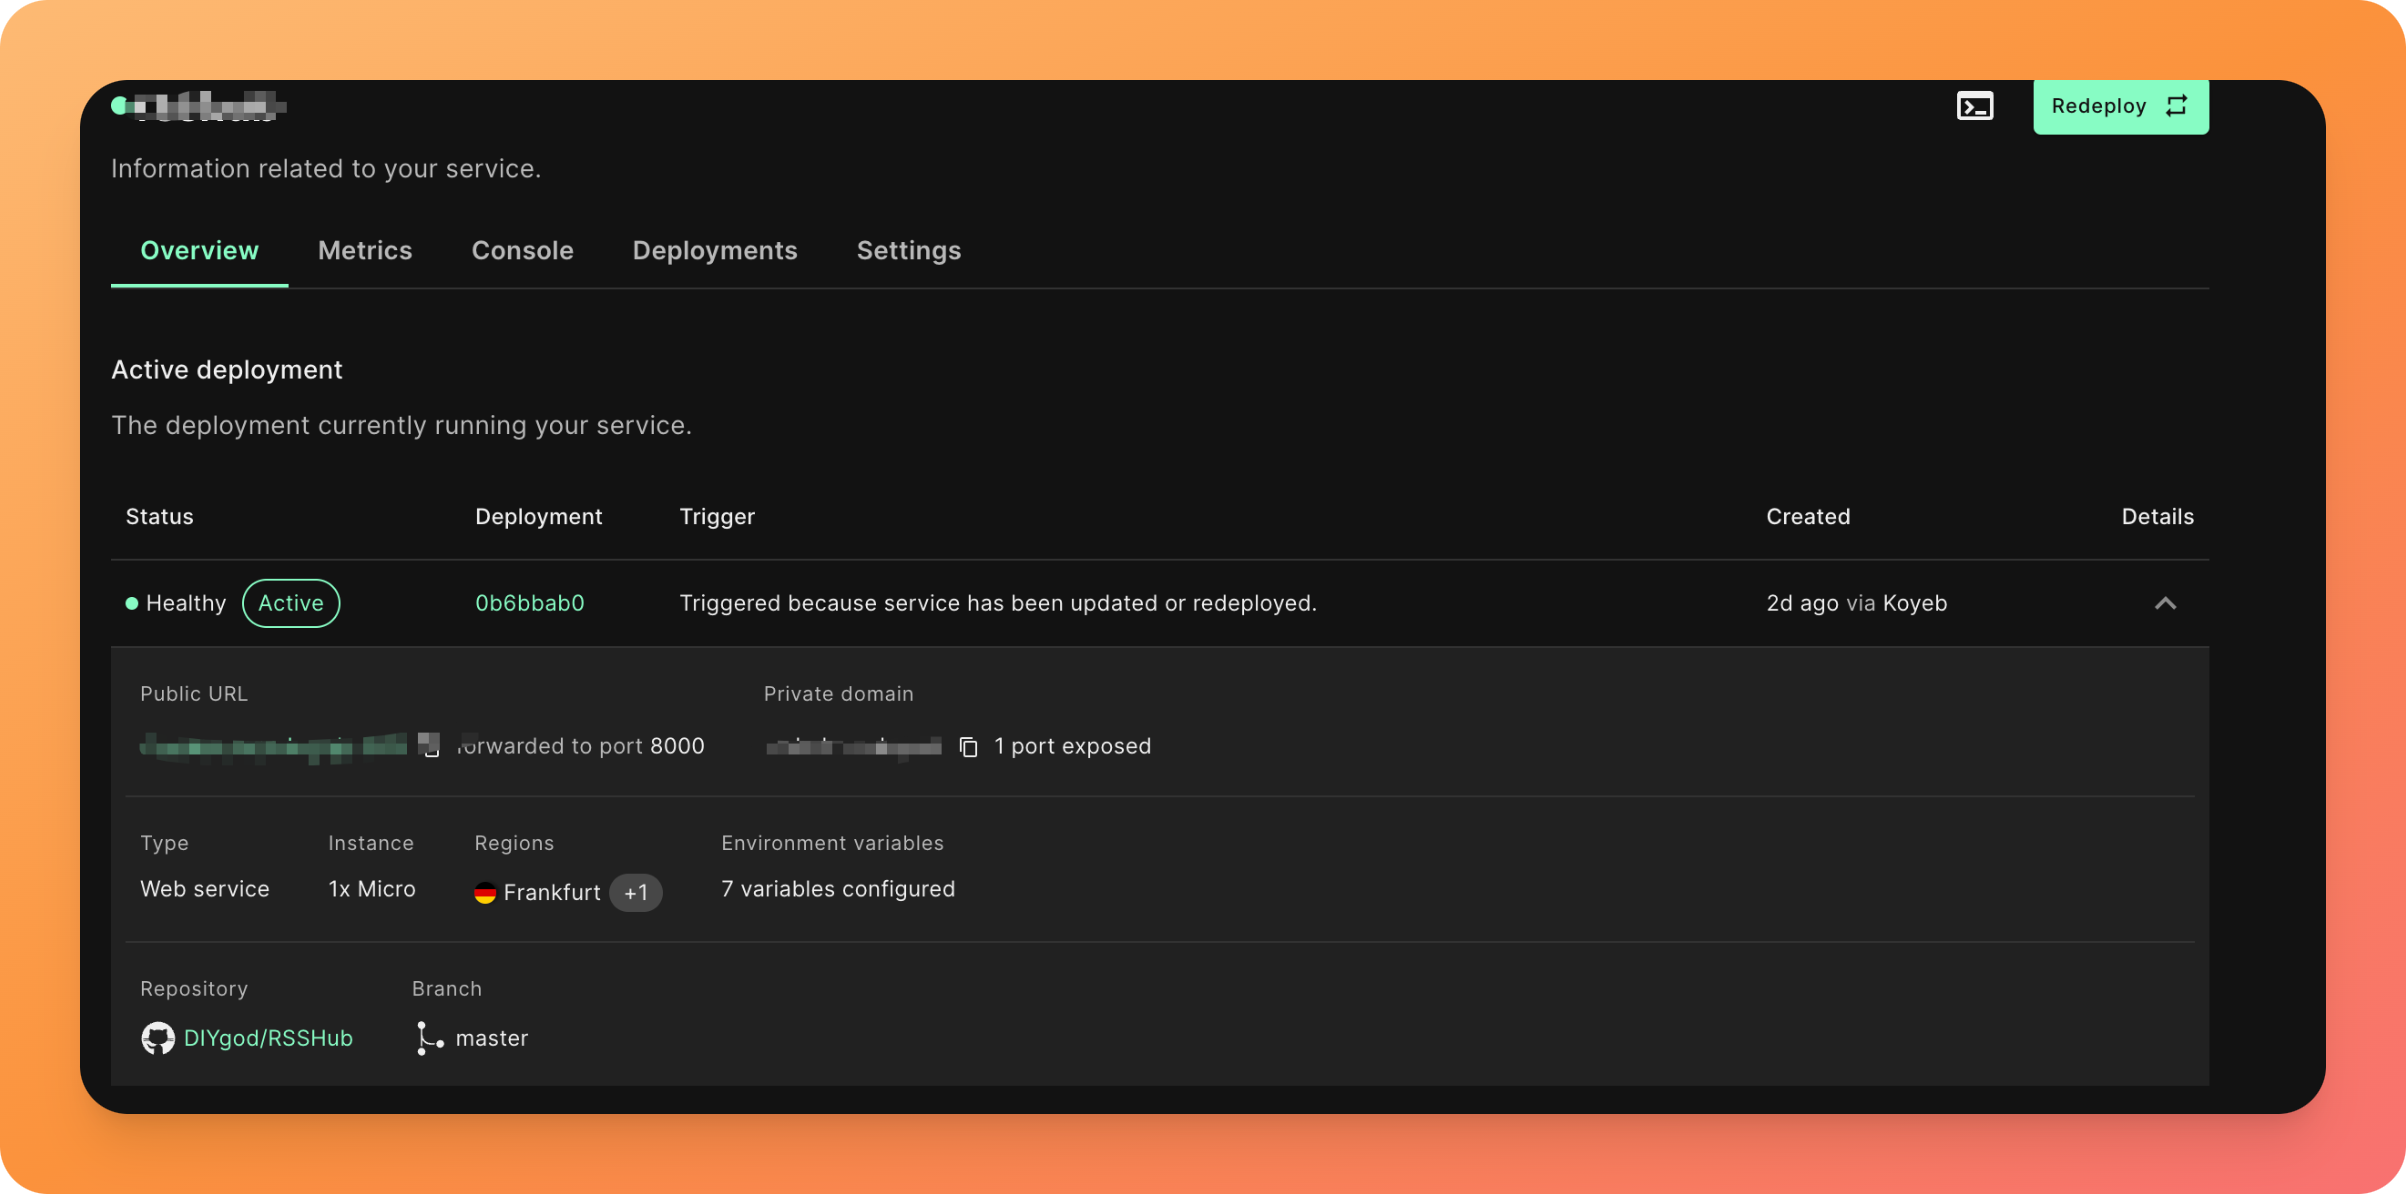Click the GitHub logo icon
Screen dimensions: 2406x1194
coord(158,1038)
